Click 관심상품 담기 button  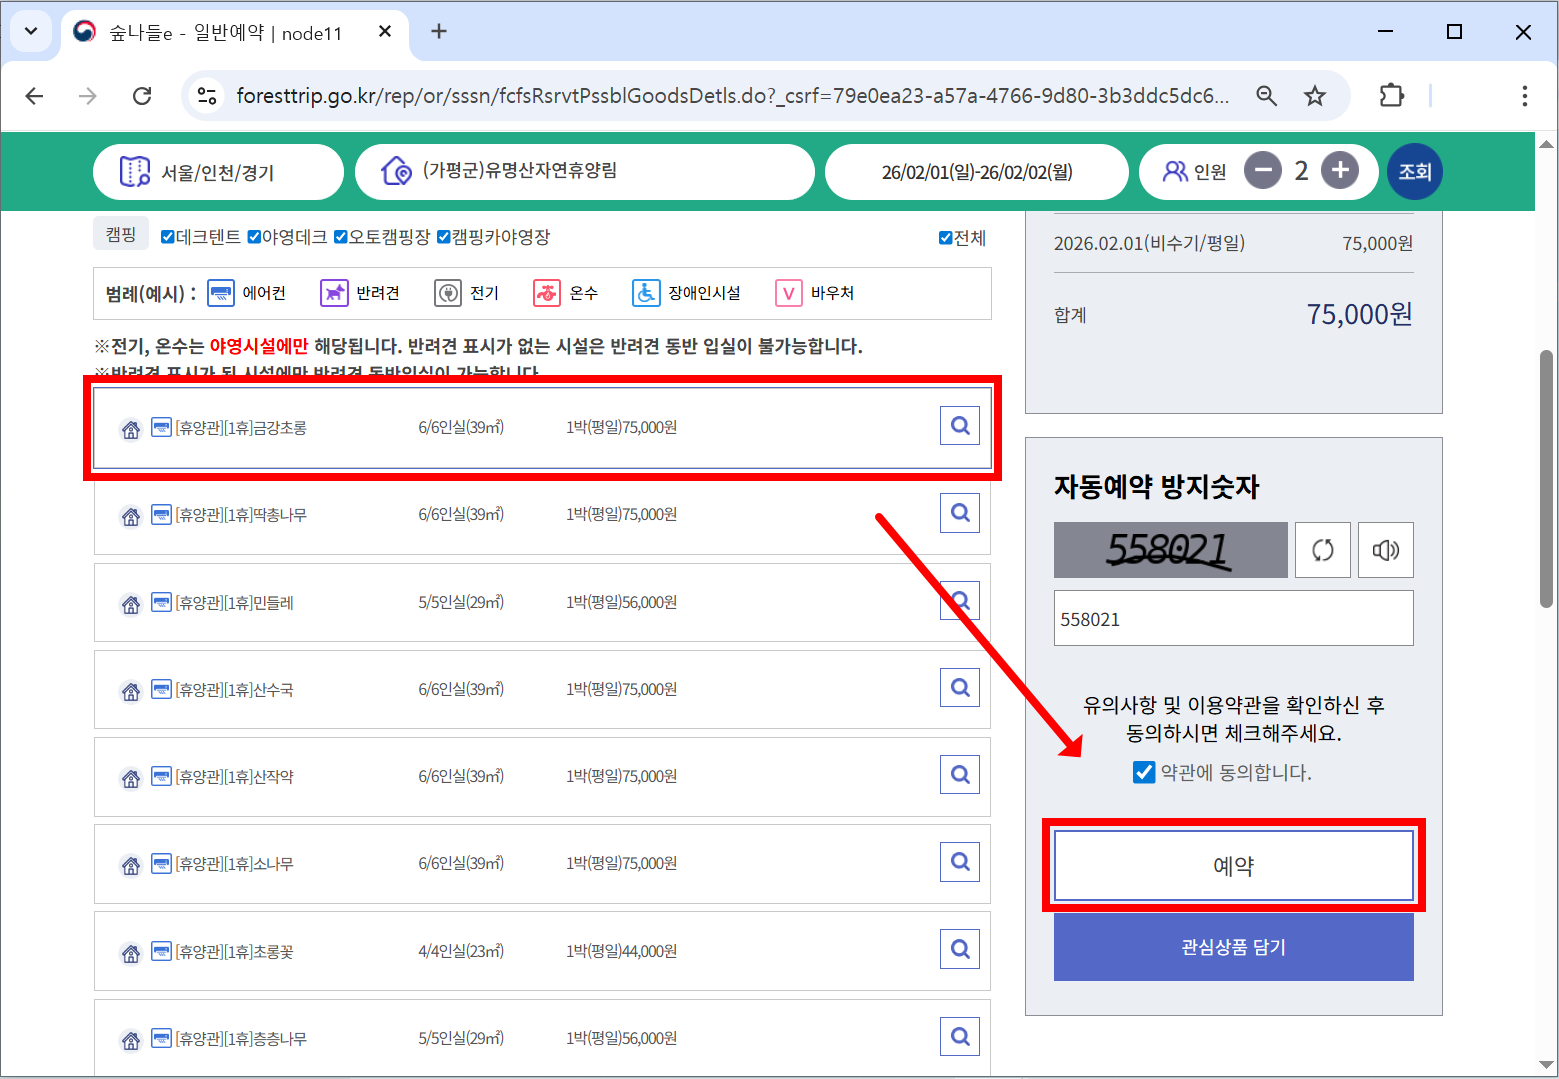(x=1233, y=947)
